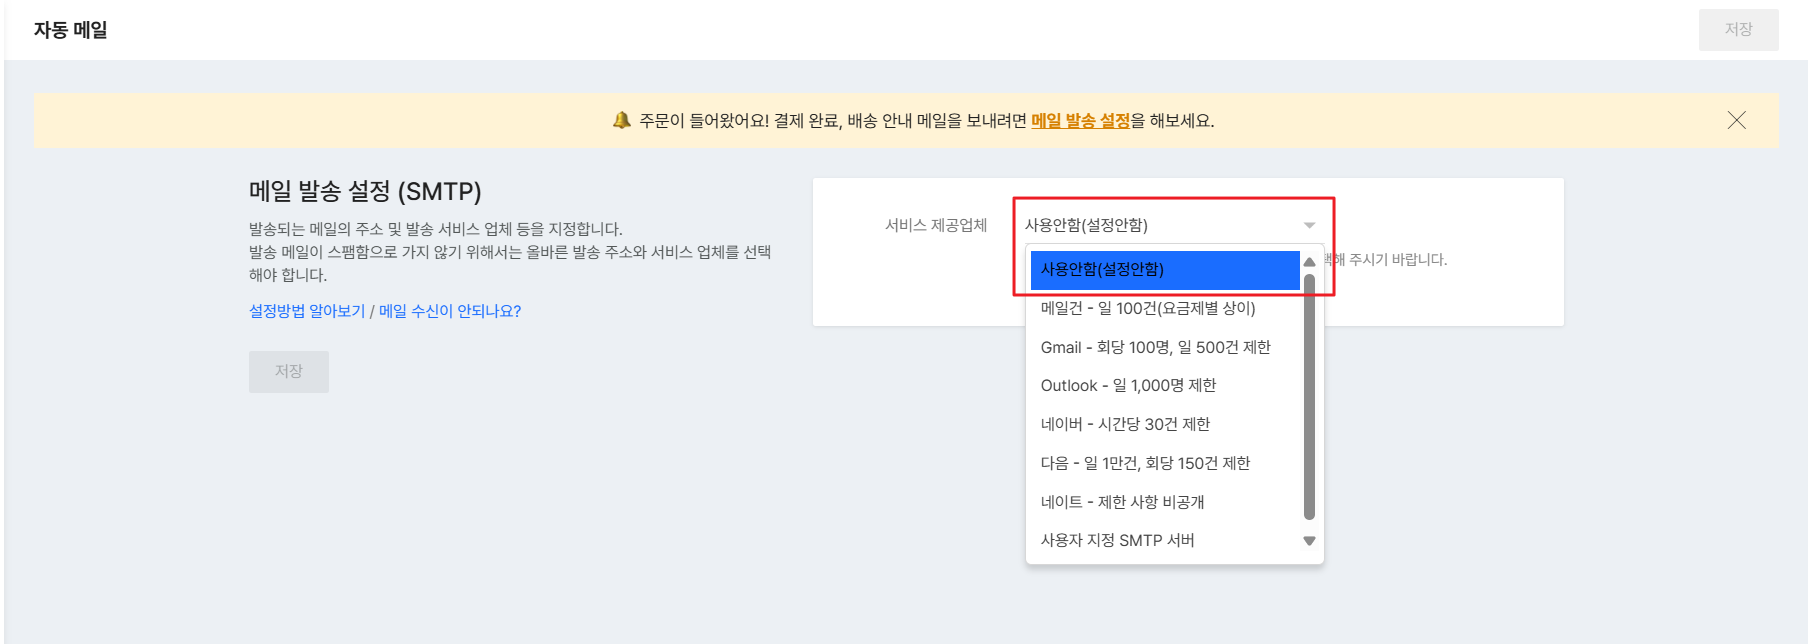
Task: Expand the 서비스 제공업체 dropdown arrow
Action: click(1309, 225)
